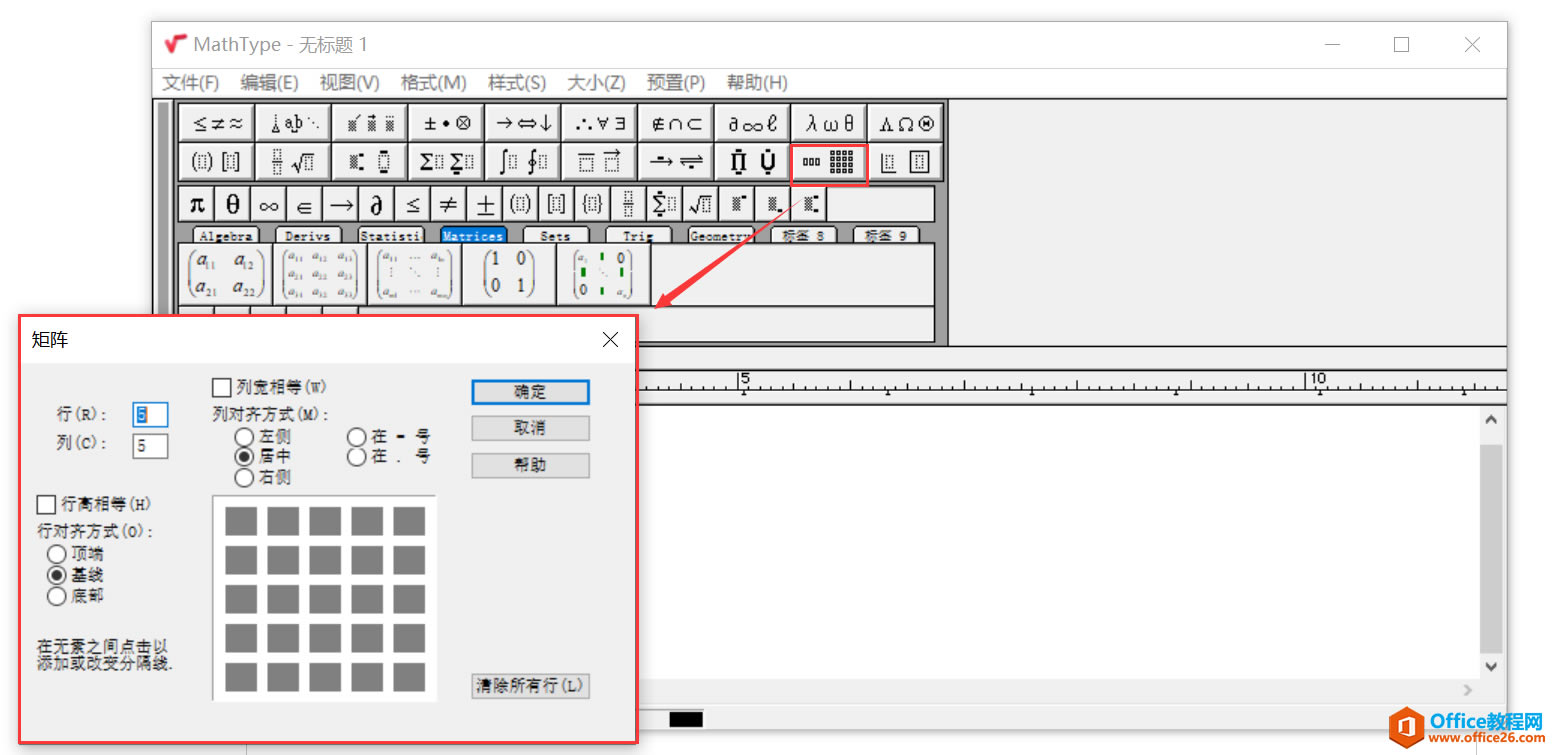Open the embellishments palette
The image size is (1552, 755).
[370, 123]
